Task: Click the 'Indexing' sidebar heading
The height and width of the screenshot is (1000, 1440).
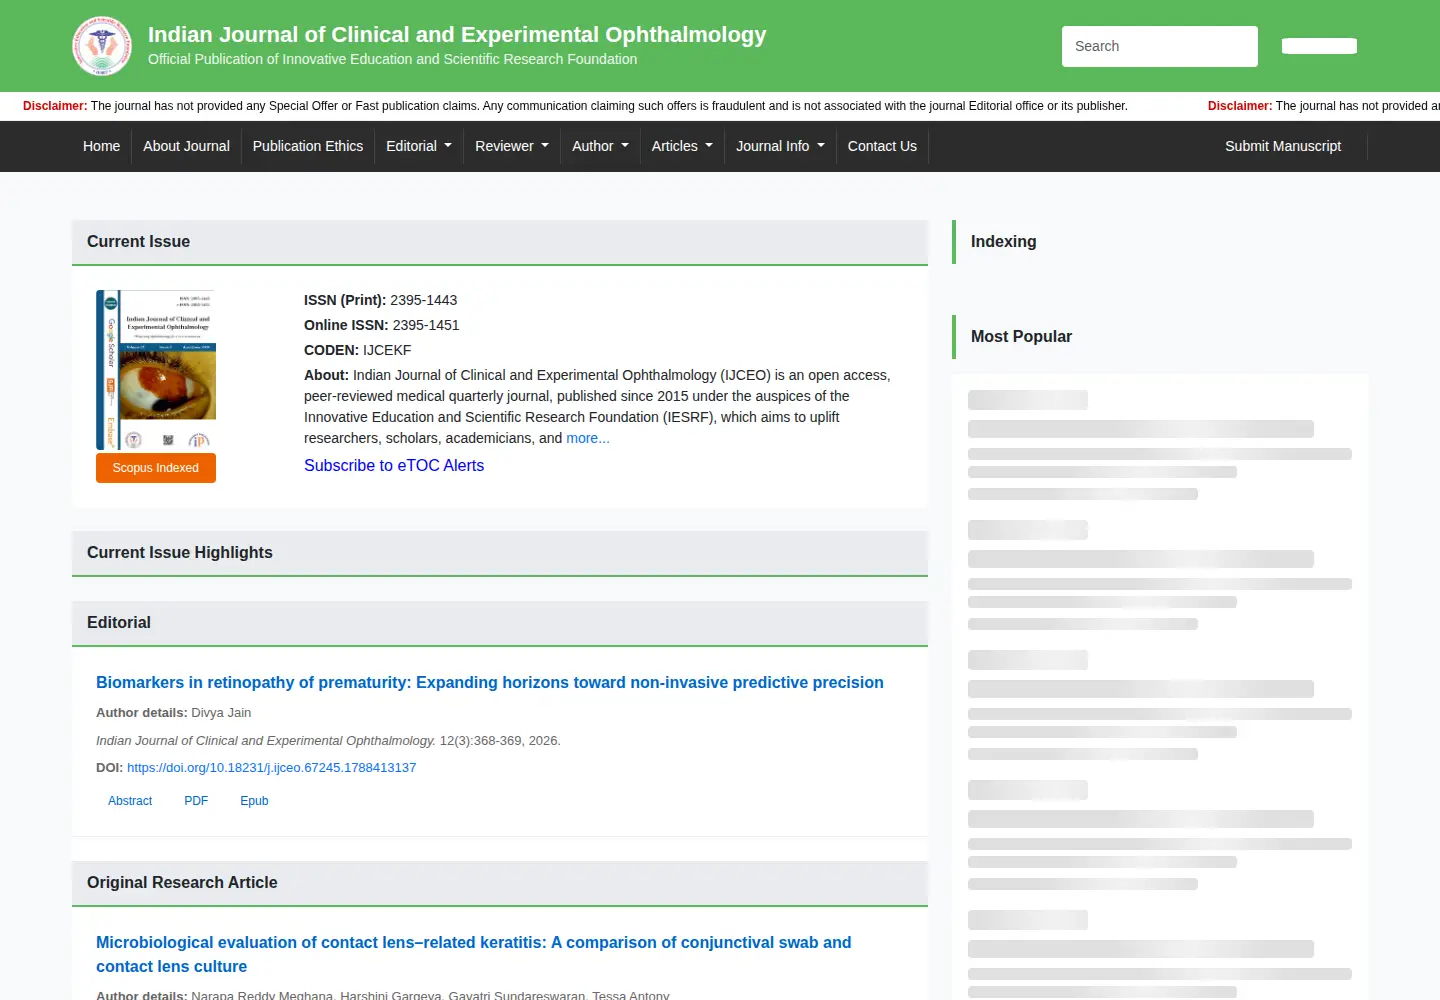Action: tap(1003, 241)
